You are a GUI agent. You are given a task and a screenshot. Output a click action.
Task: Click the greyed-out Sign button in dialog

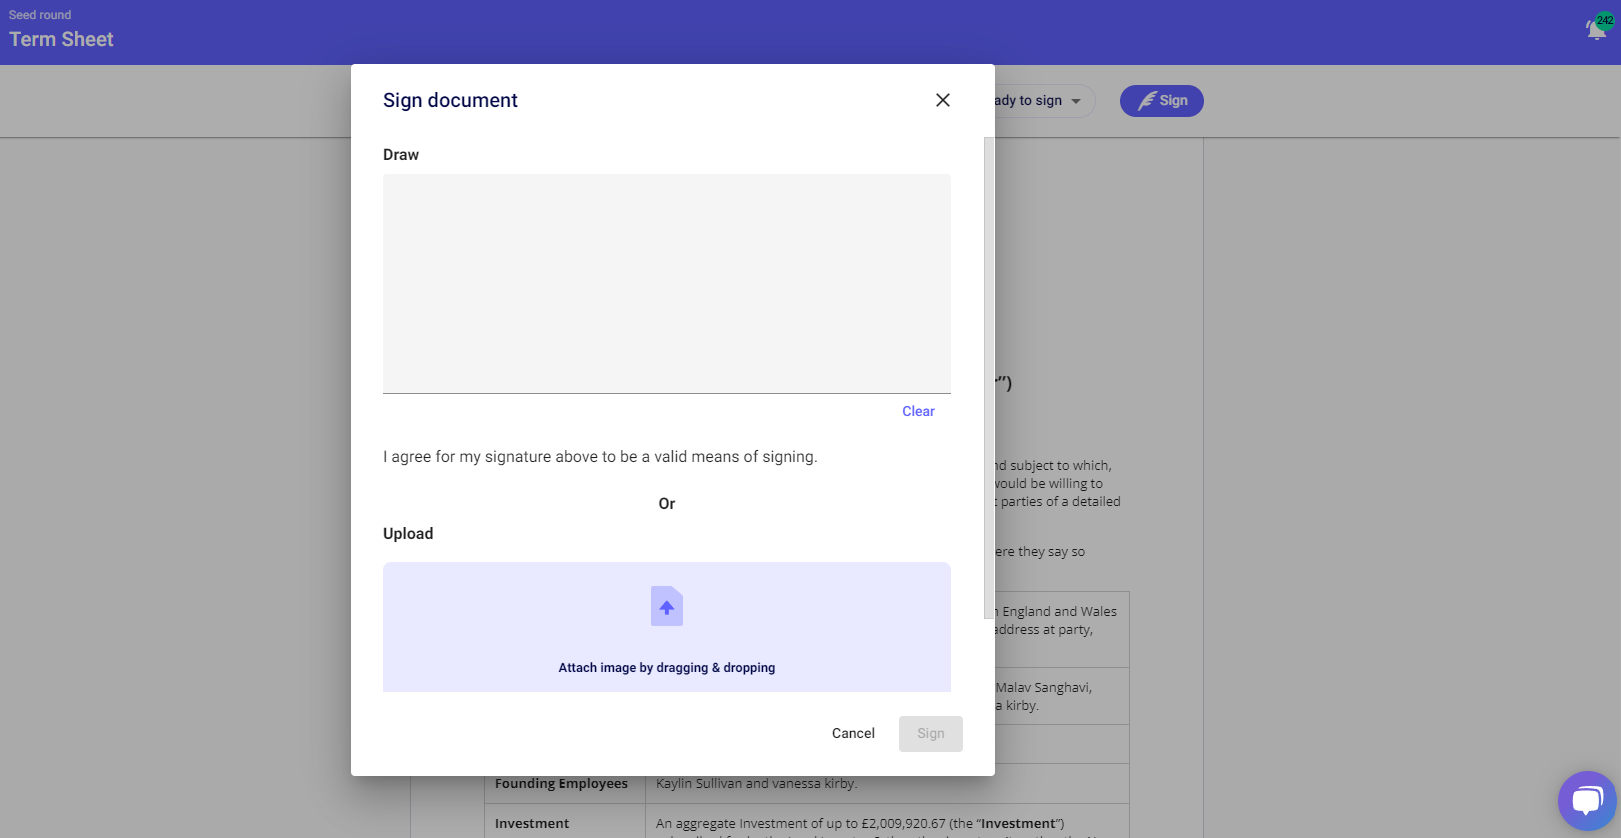click(x=930, y=733)
